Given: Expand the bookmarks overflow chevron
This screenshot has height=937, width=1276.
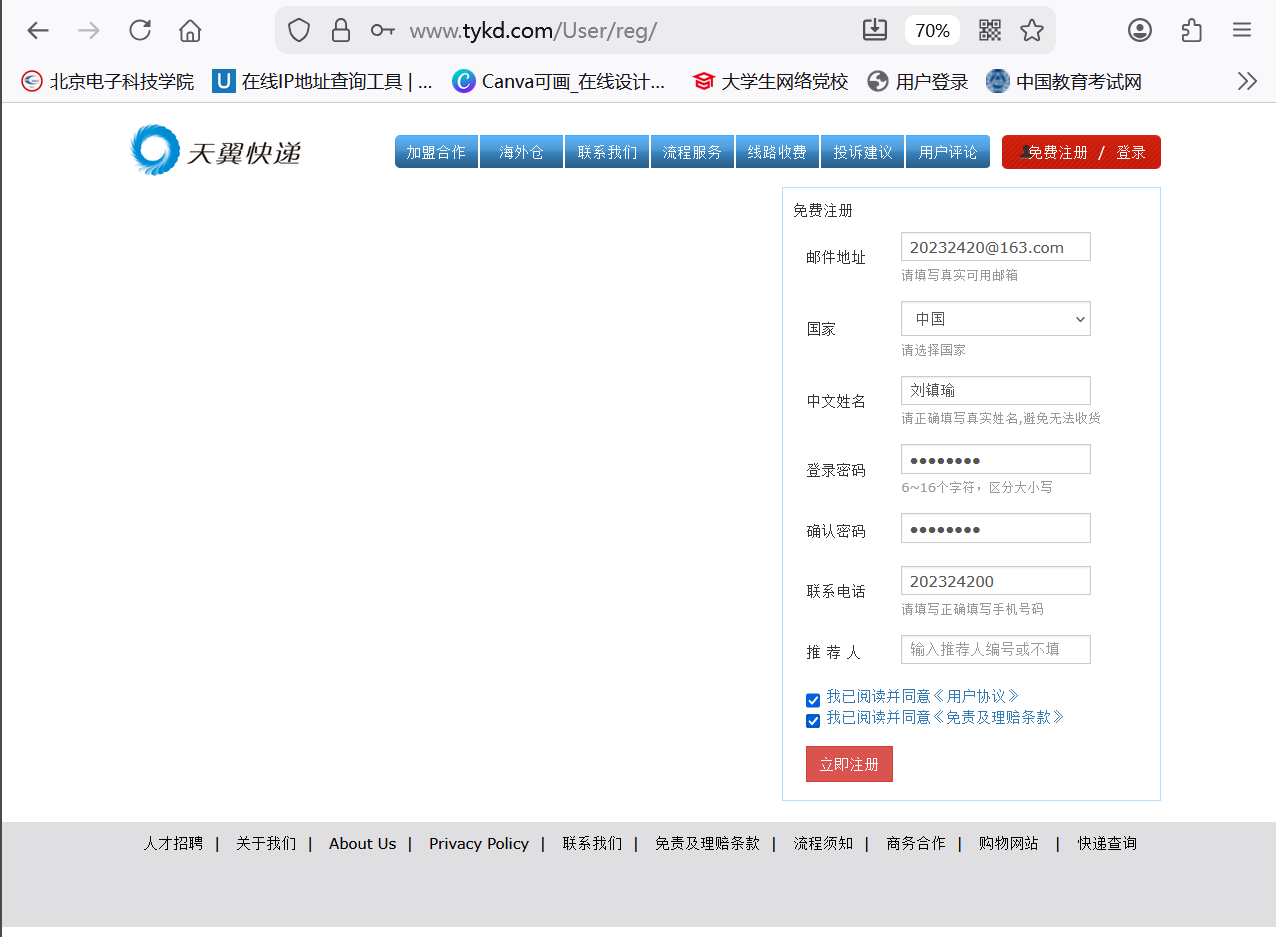Looking at the screenshot, I should point(1246,80).
